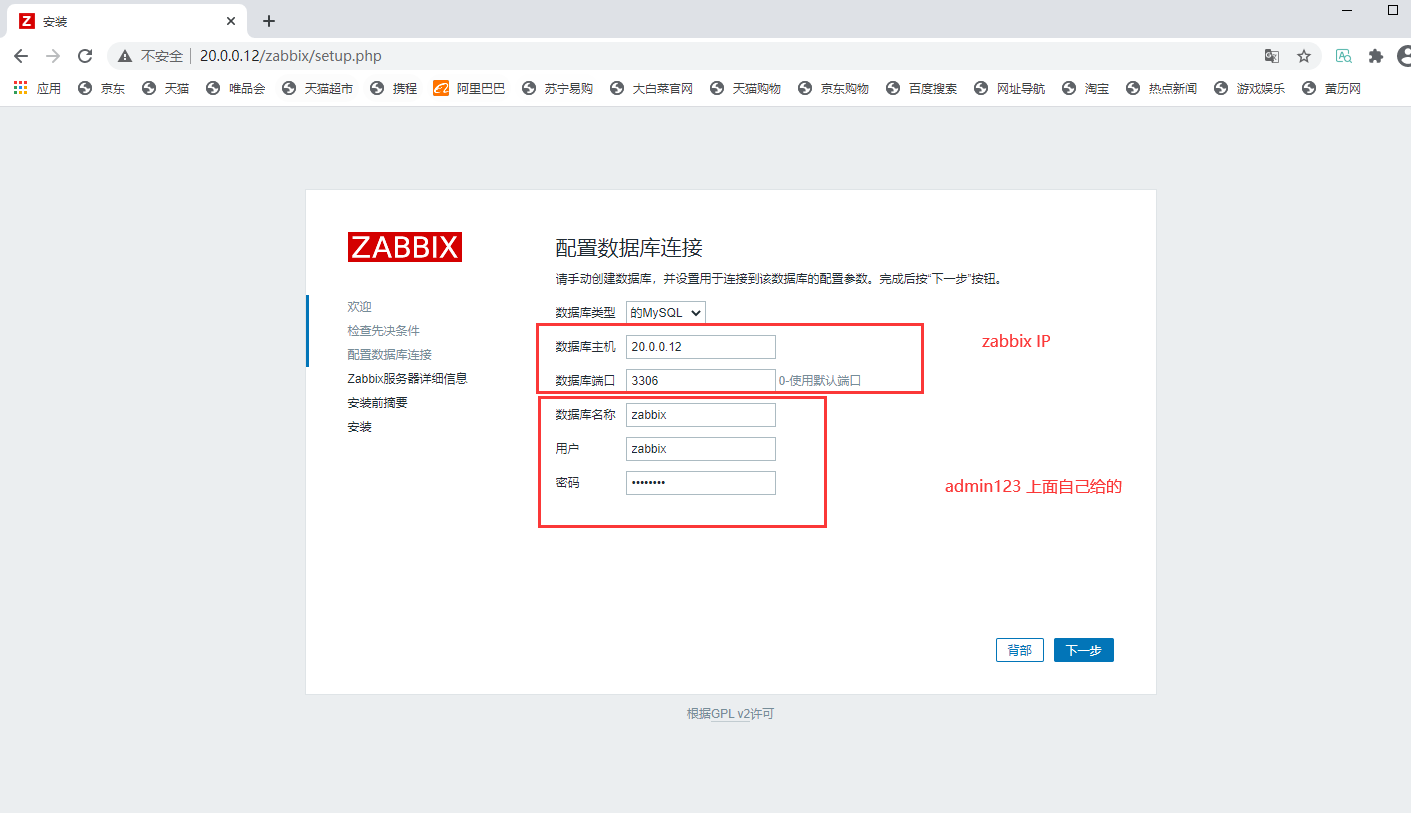Open 阿里巴巴 bookmark
This screenshot has height=813, width=1411.
coord(469,88)
